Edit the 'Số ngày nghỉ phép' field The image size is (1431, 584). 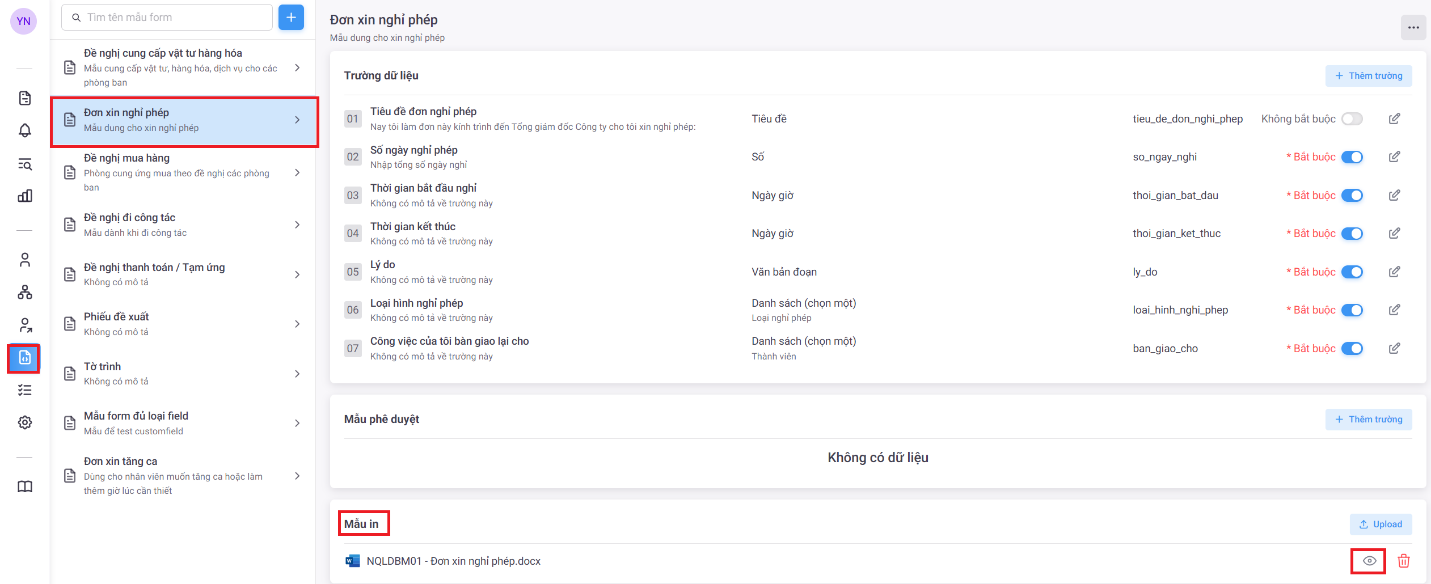click(1394, 157)
